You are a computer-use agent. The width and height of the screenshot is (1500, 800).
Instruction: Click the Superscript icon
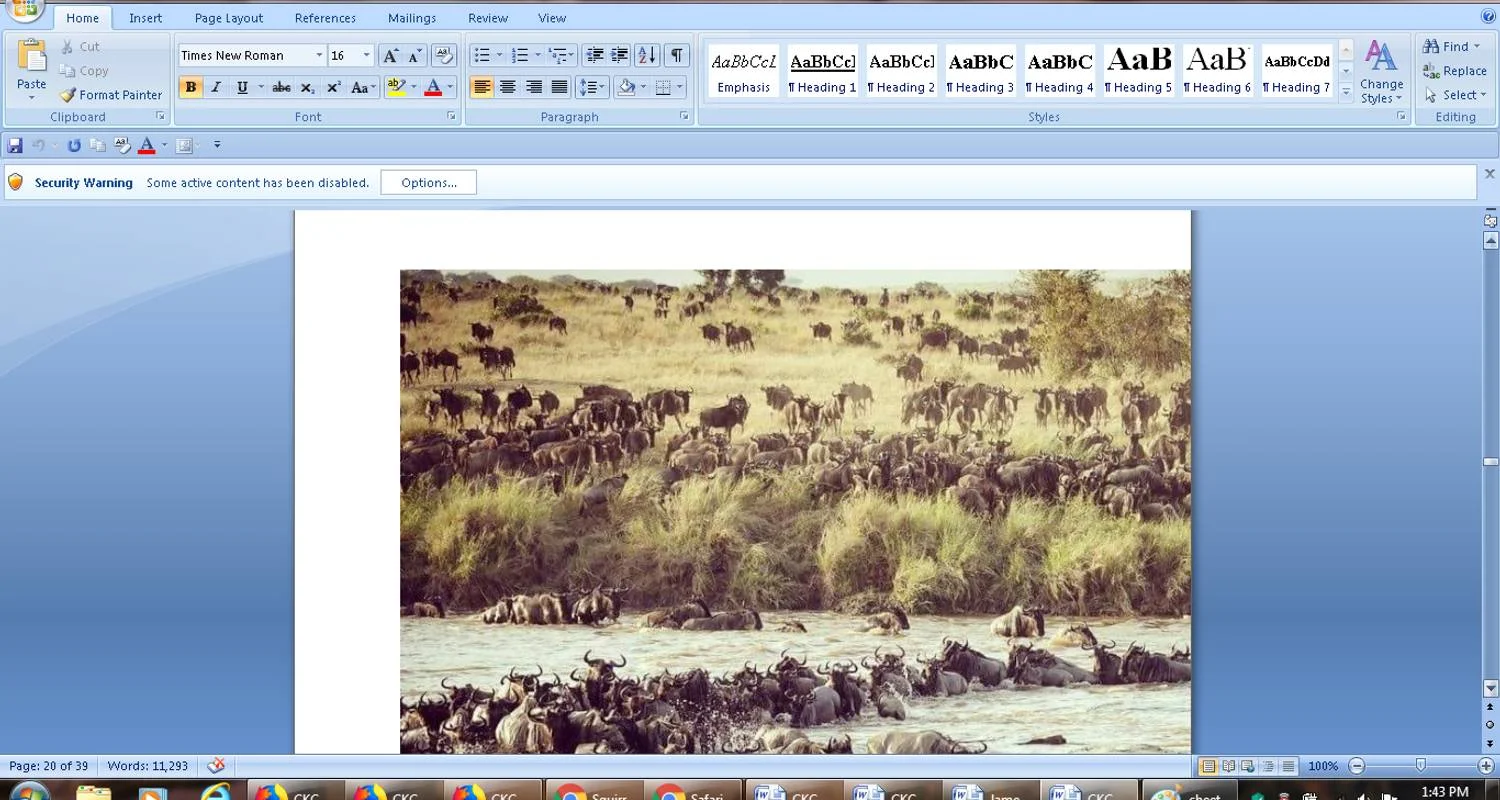click(x=334, y=88)
